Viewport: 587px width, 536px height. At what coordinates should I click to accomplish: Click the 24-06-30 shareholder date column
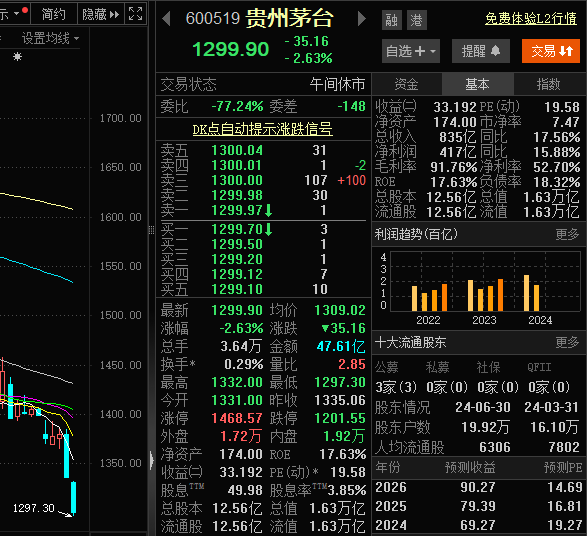[x=483, y=407]
